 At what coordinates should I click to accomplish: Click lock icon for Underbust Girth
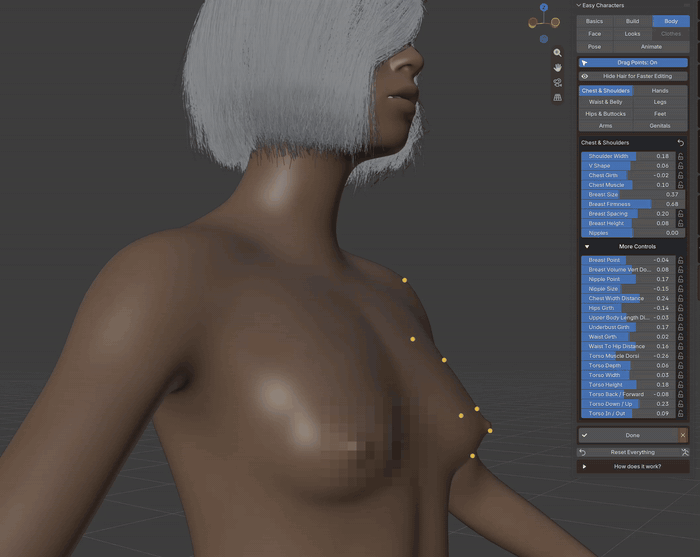(x=680, y=327)
